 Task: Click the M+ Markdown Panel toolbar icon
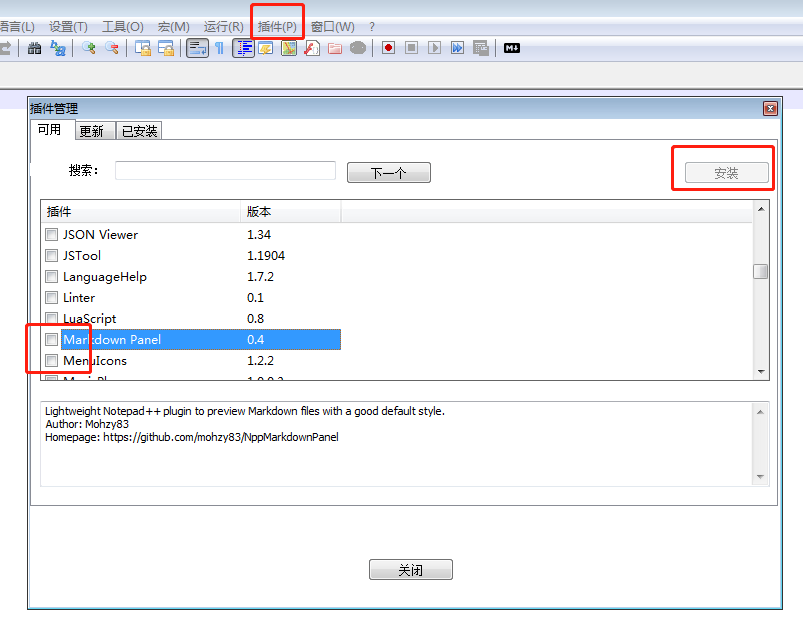click(511, 47)
